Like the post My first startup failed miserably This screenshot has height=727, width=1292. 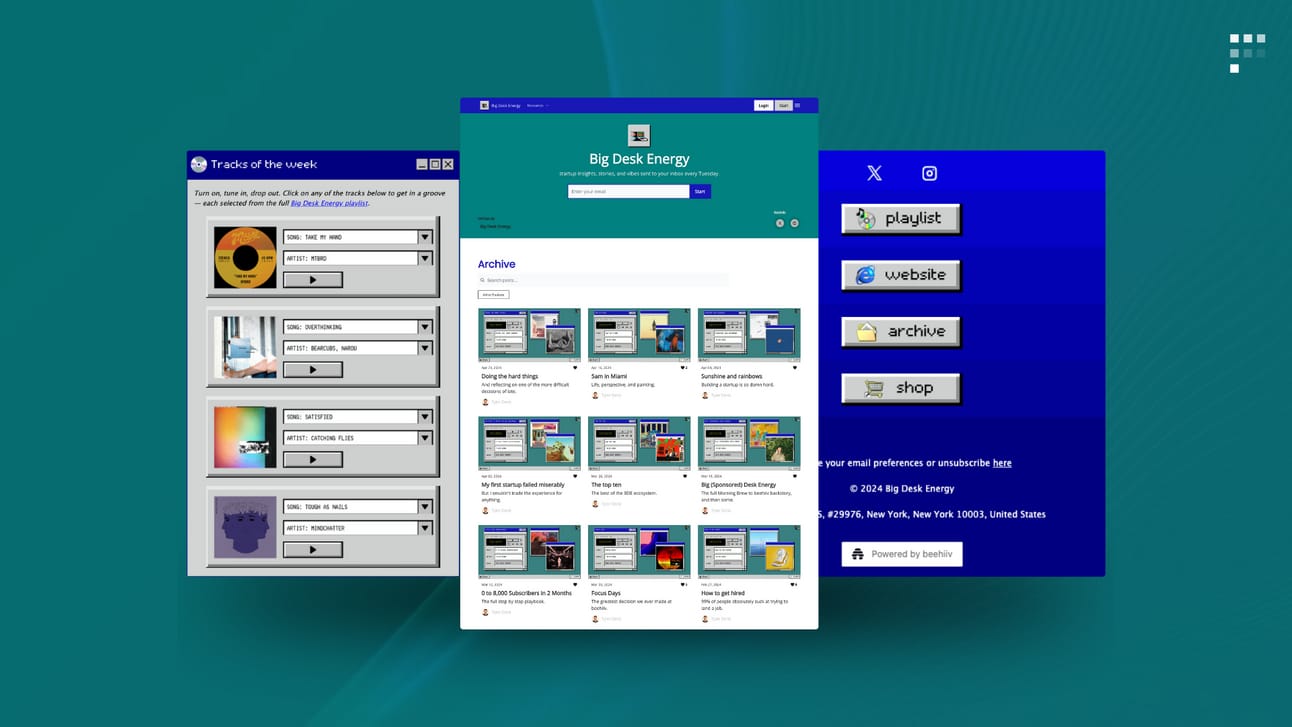point(575,476)
